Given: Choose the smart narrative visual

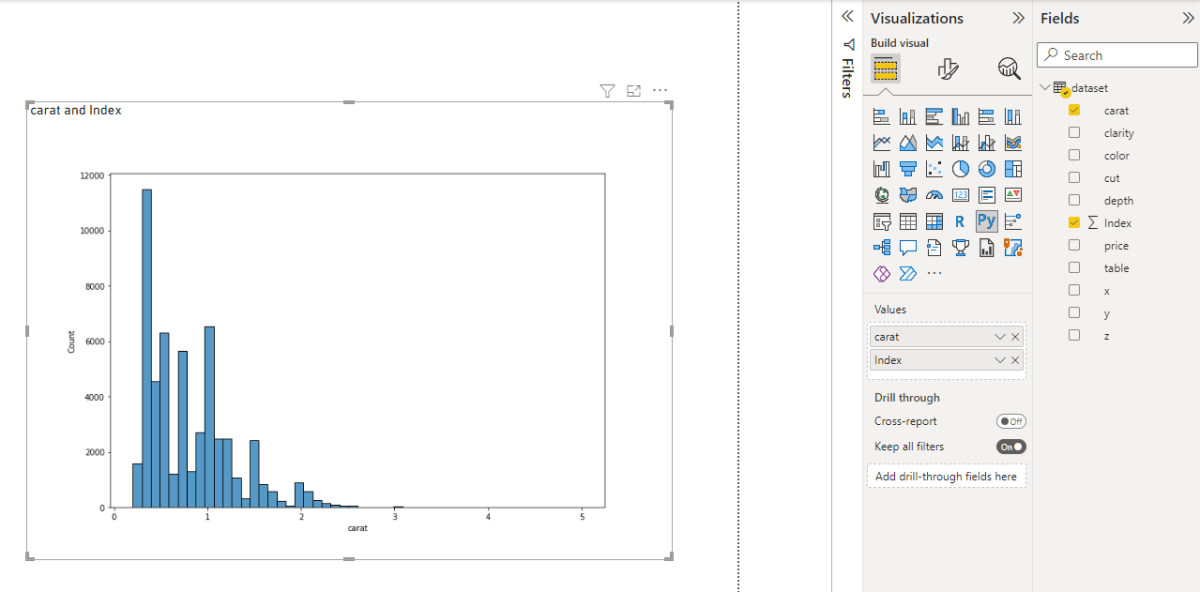Looking at the screenshot, I should pos(934,247).
